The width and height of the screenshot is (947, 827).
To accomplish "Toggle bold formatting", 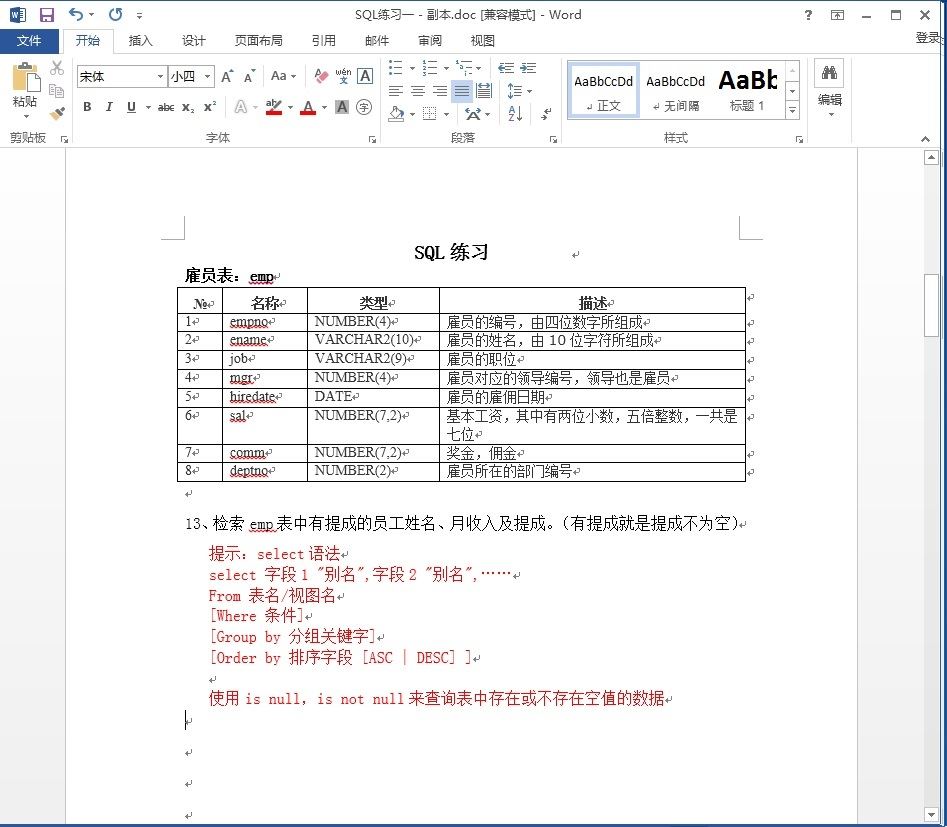I will pyautogui.click(x=87, y=107).
